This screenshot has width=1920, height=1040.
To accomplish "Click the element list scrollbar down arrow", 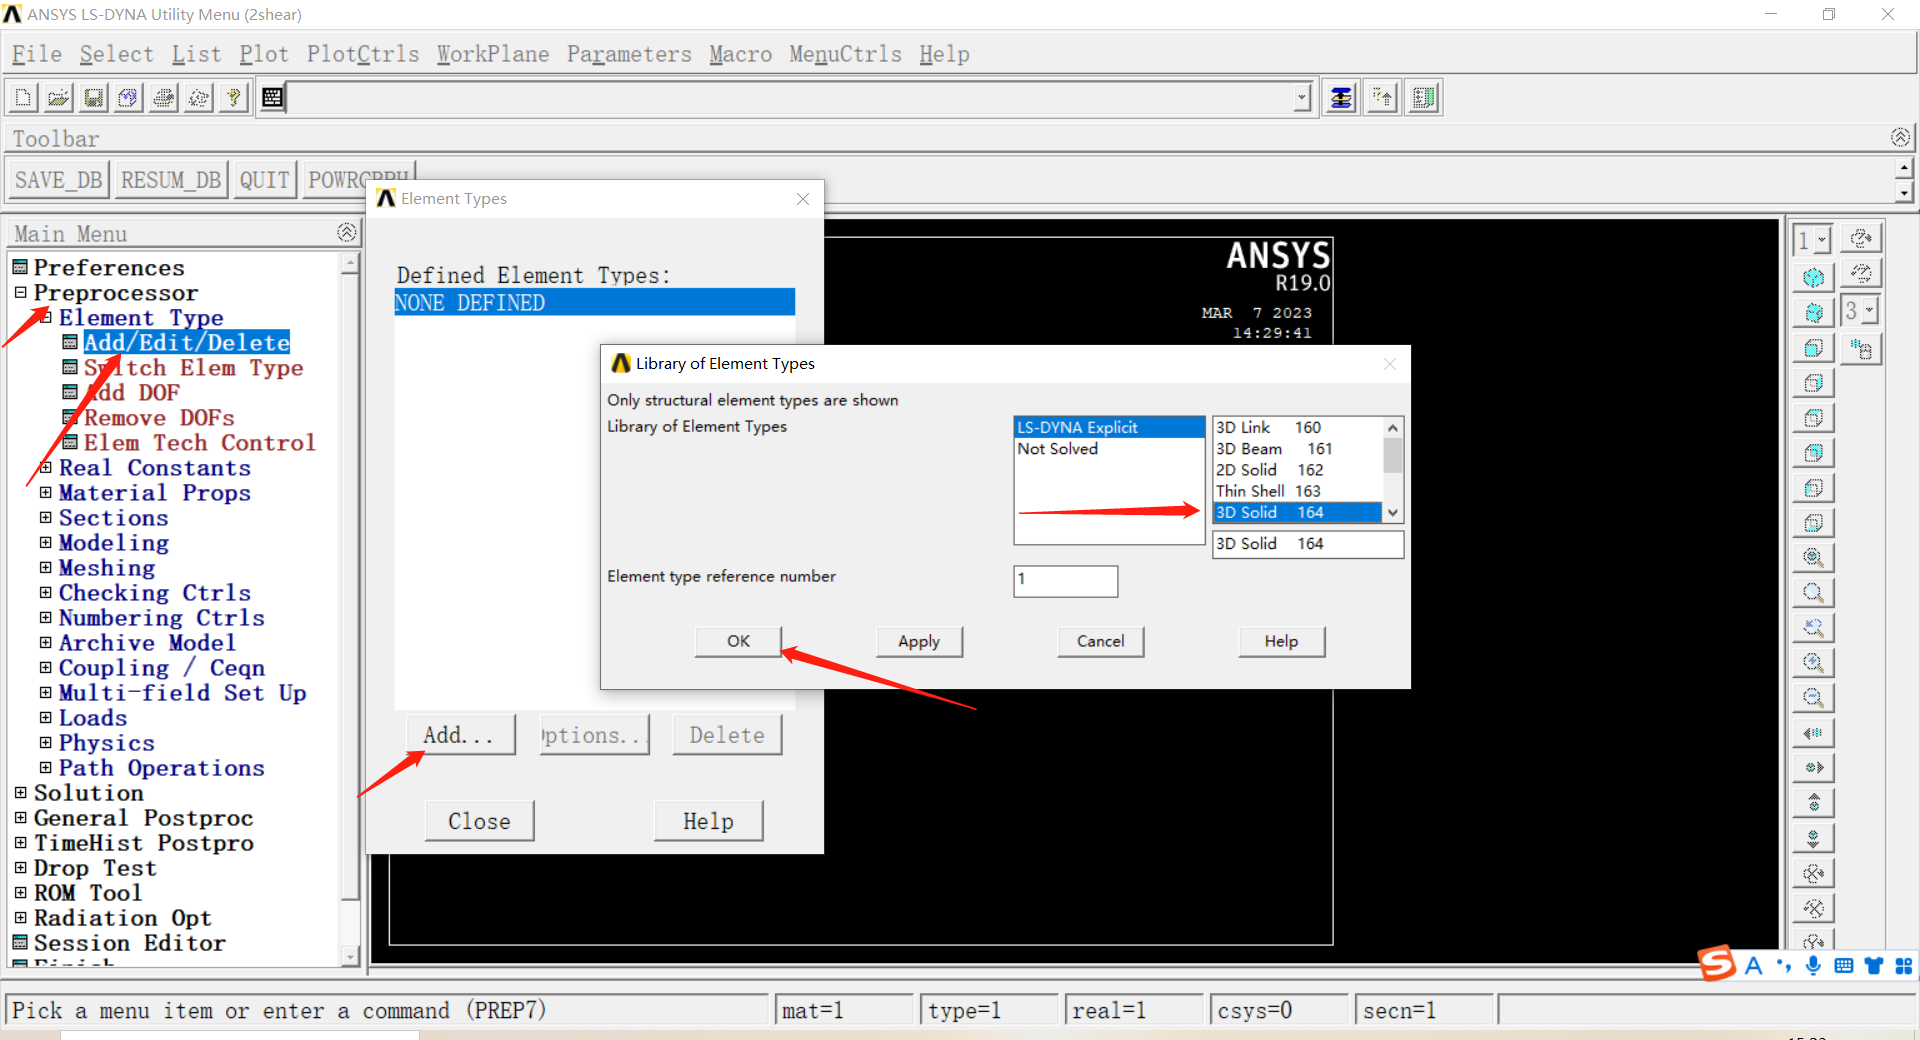I will point(1392,512).
